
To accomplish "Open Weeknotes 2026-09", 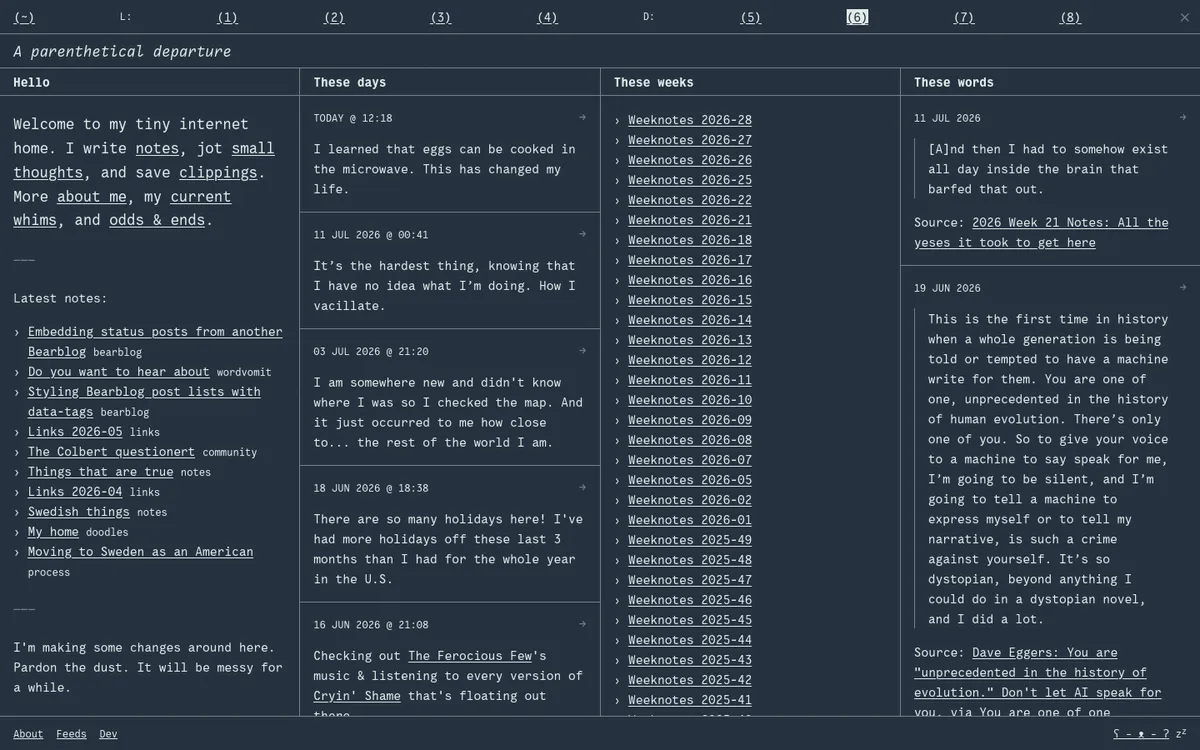I will (690, 419).
